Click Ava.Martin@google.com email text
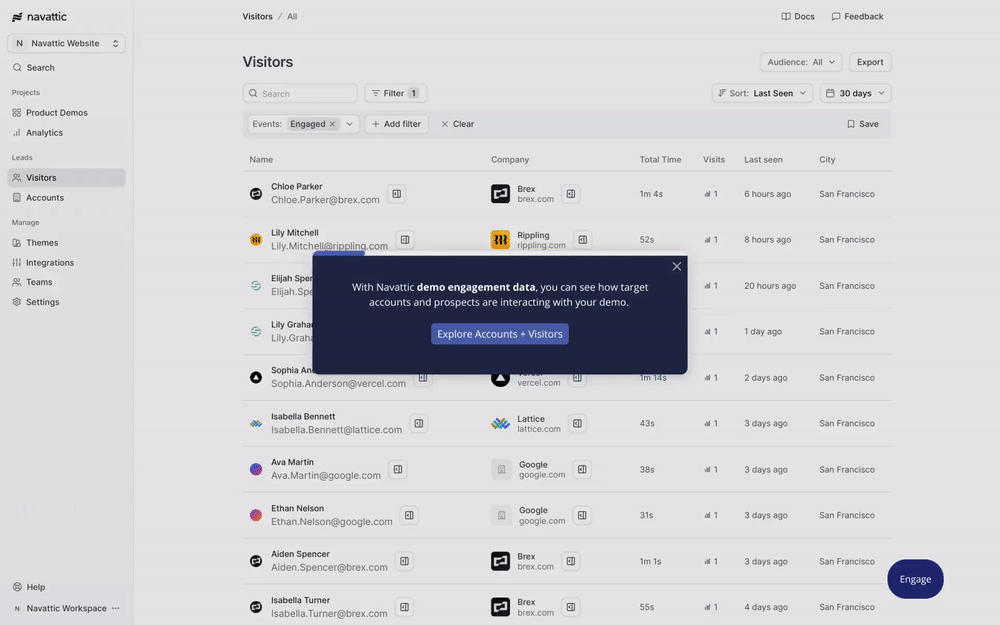The height and width of the screenshot is (625, 1000). click(x=326, y=476)
